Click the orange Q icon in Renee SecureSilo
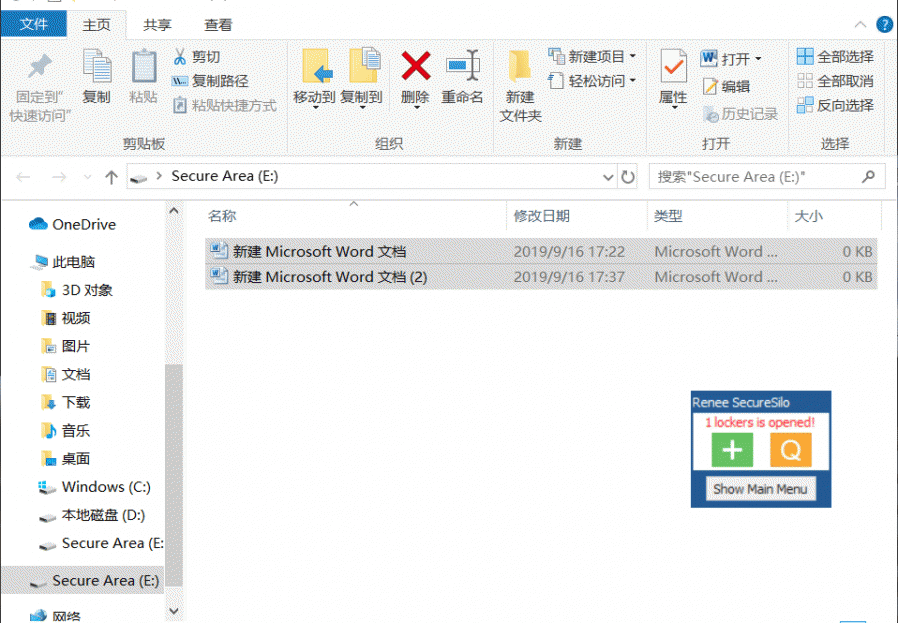 point(790,451)
